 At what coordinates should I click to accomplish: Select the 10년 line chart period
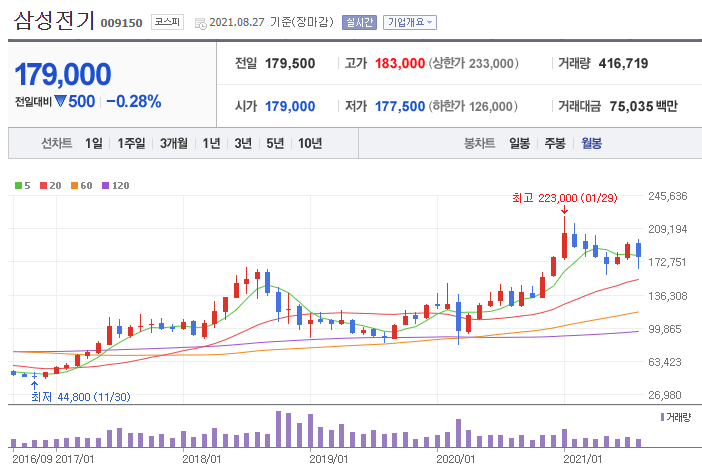310,143
